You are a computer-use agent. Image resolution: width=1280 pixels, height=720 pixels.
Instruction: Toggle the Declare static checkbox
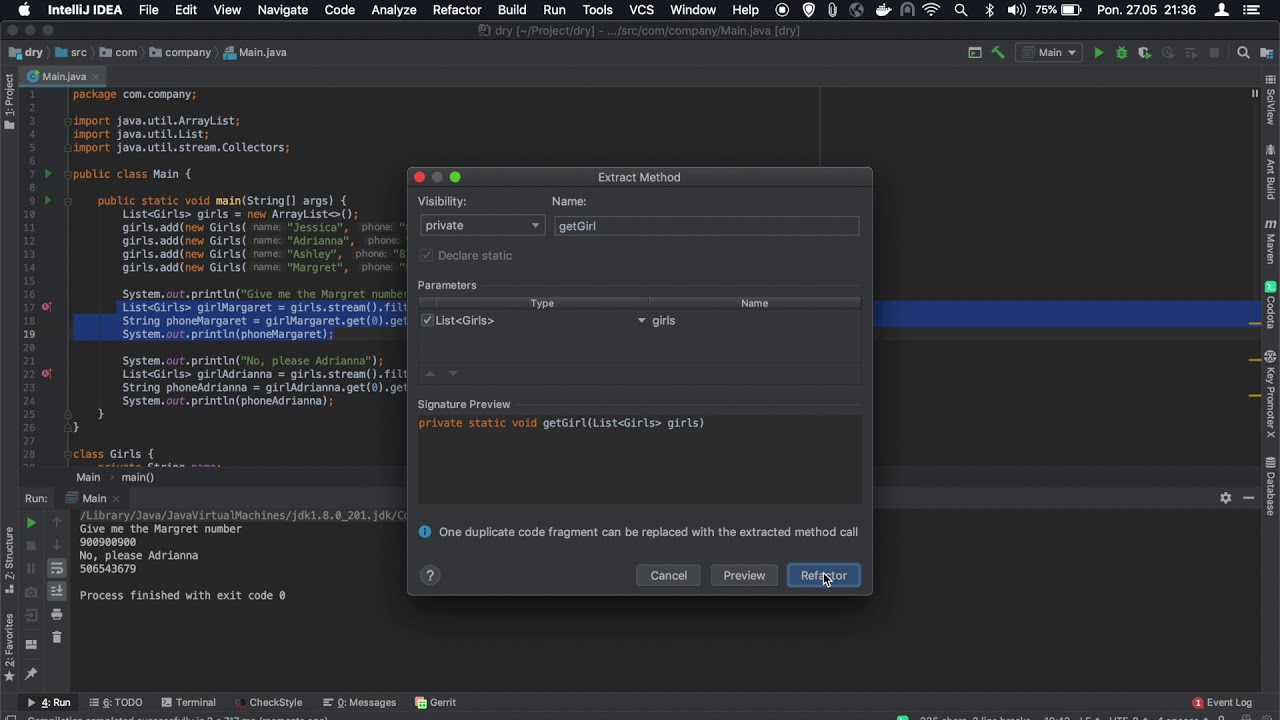428,255
